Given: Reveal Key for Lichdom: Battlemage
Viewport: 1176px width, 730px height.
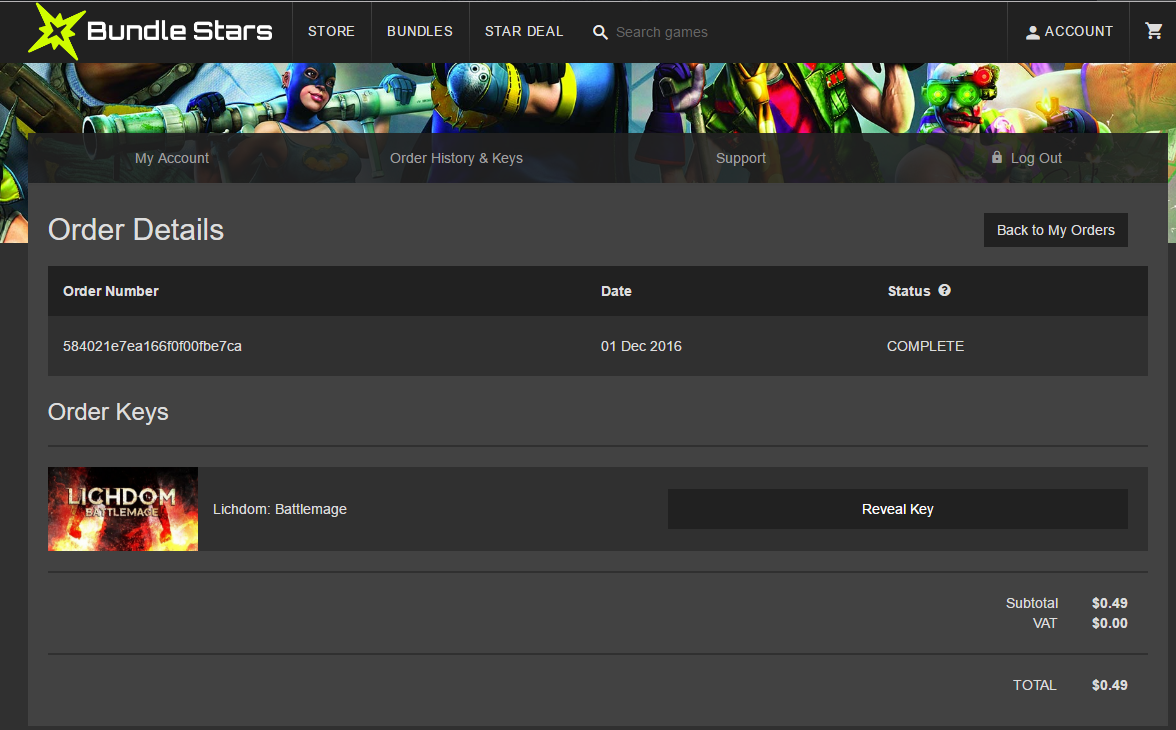Looking at the screenshot, I should coord(897,509).
